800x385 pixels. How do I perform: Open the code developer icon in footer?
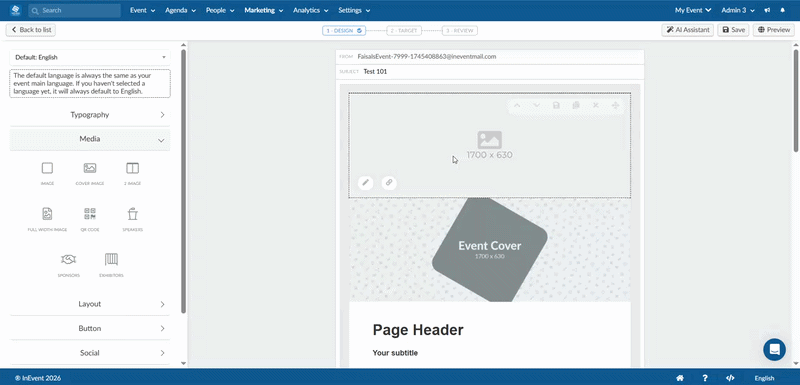point(730,378)
